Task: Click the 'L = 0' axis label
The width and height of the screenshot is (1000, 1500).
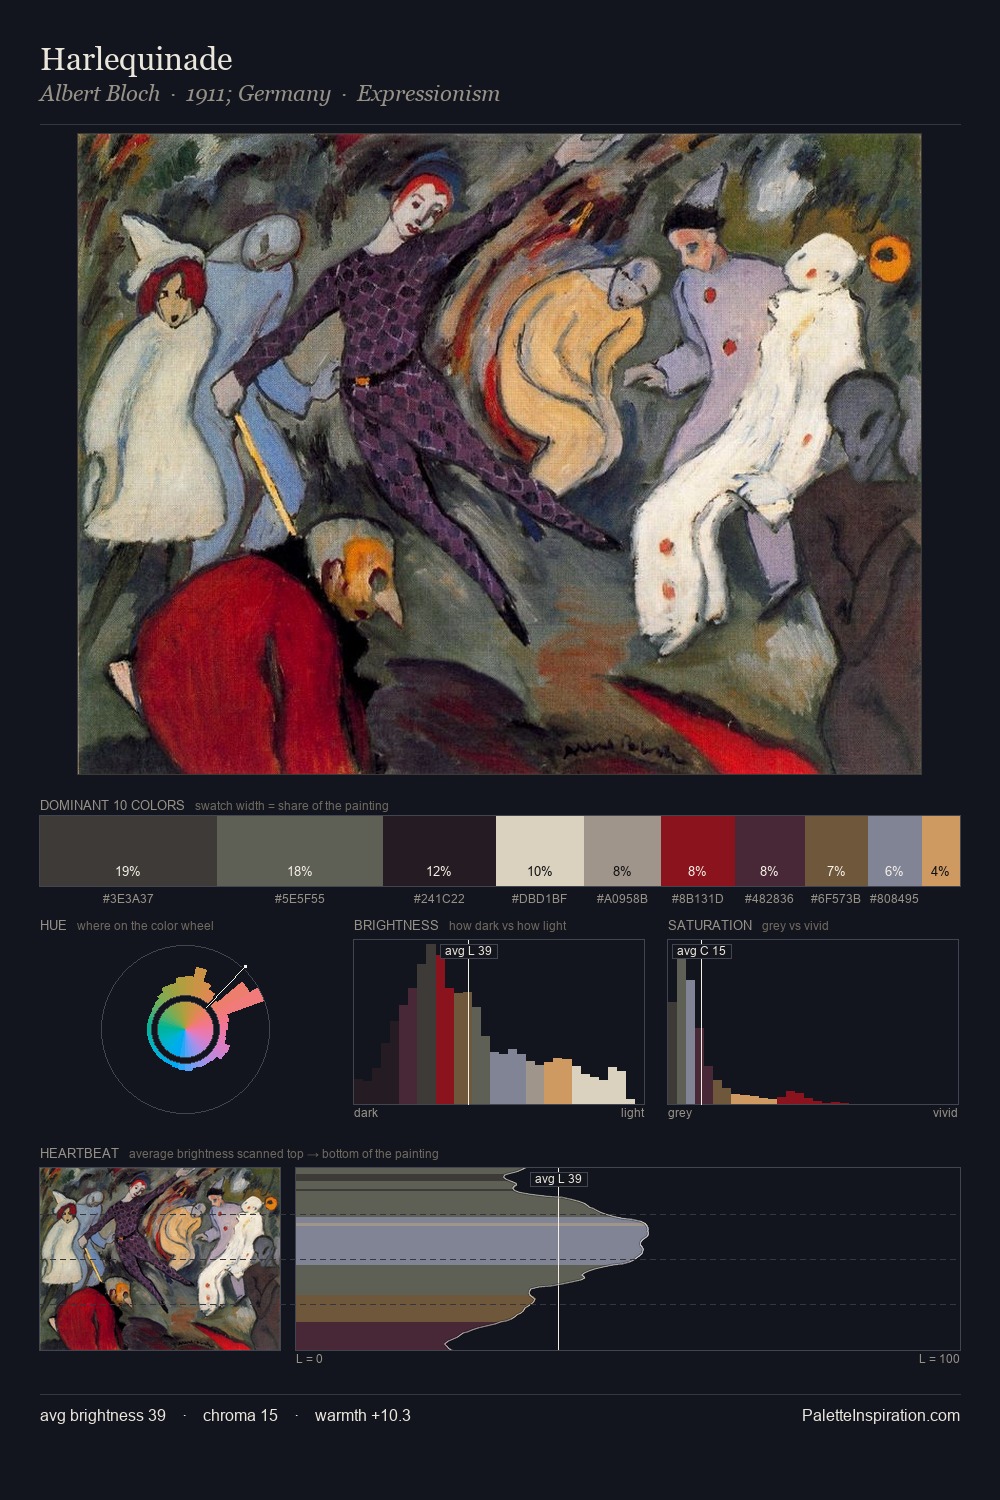Action: [309, 1359]
